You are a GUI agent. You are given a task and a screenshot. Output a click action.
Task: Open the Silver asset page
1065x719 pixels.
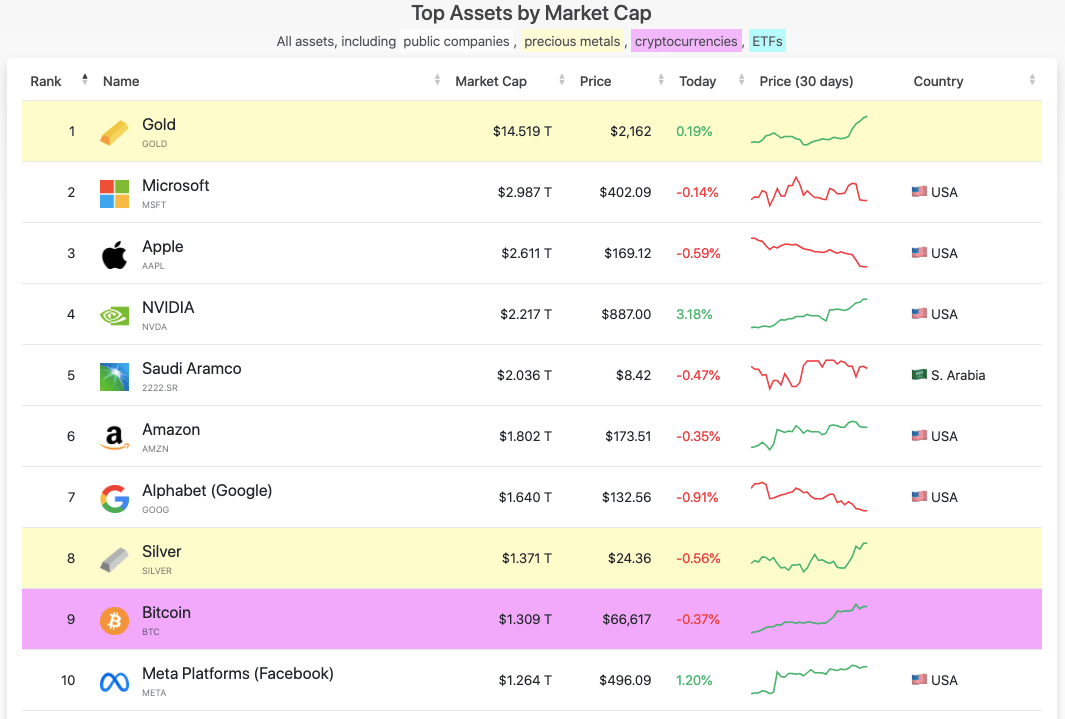tap(162, 552)
